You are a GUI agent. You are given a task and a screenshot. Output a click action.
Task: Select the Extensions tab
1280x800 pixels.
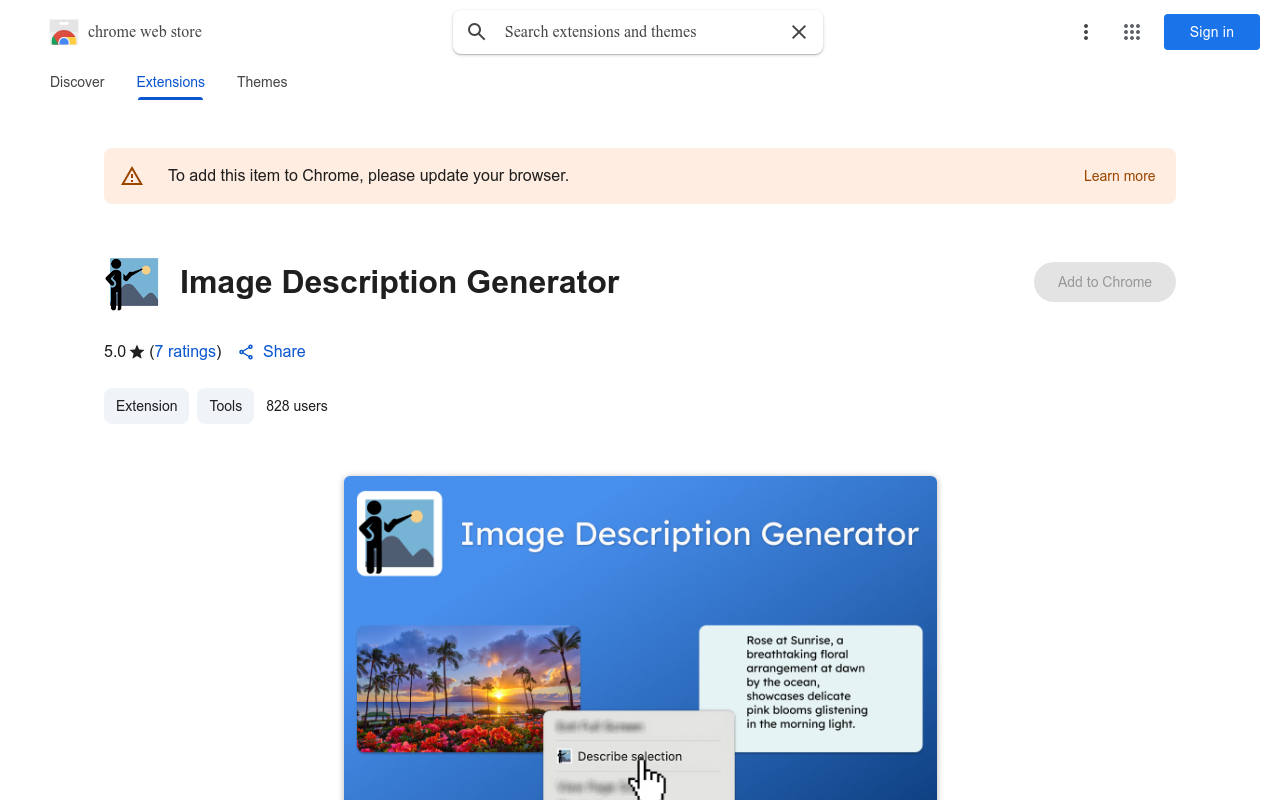[171, 82]
